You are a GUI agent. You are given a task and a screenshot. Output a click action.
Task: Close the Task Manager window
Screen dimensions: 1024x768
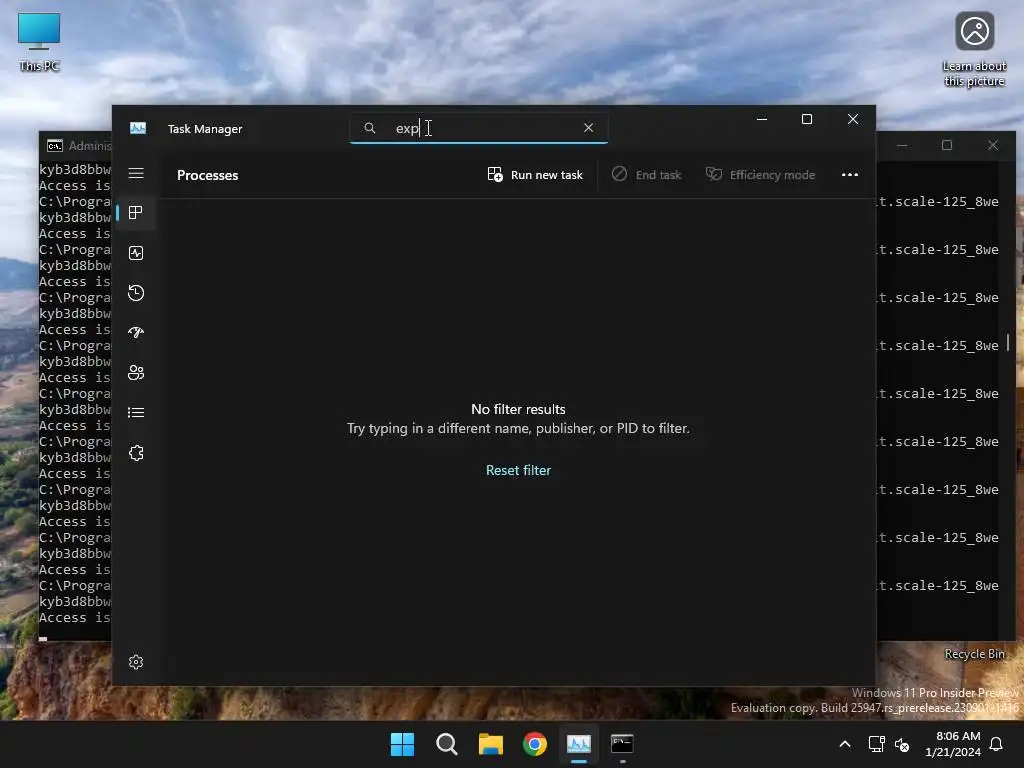click(853, 119)
